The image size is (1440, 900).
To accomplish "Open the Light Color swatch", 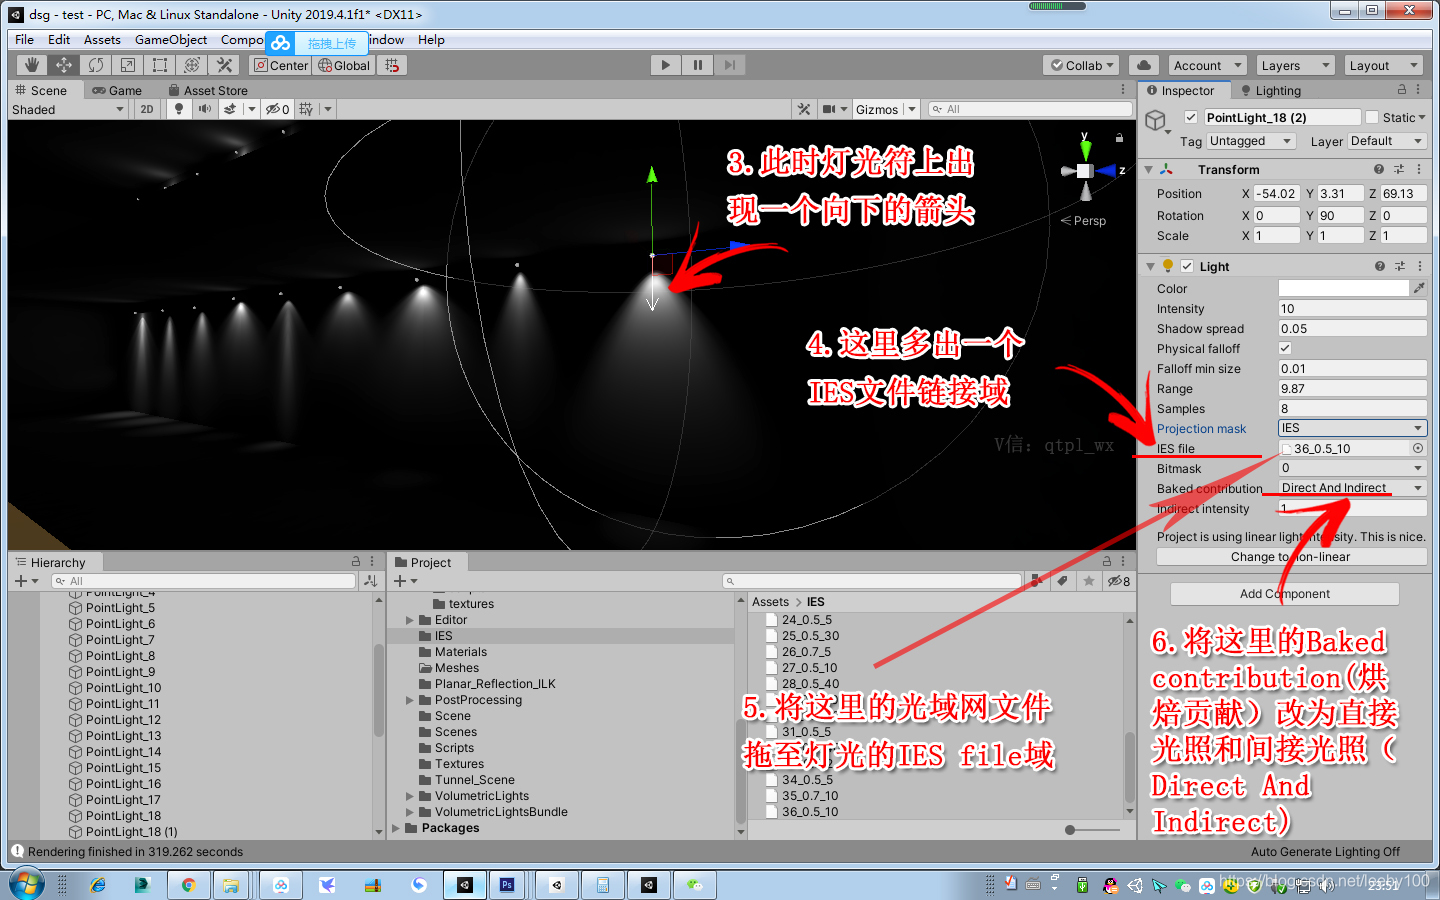I will point(1343,288).
